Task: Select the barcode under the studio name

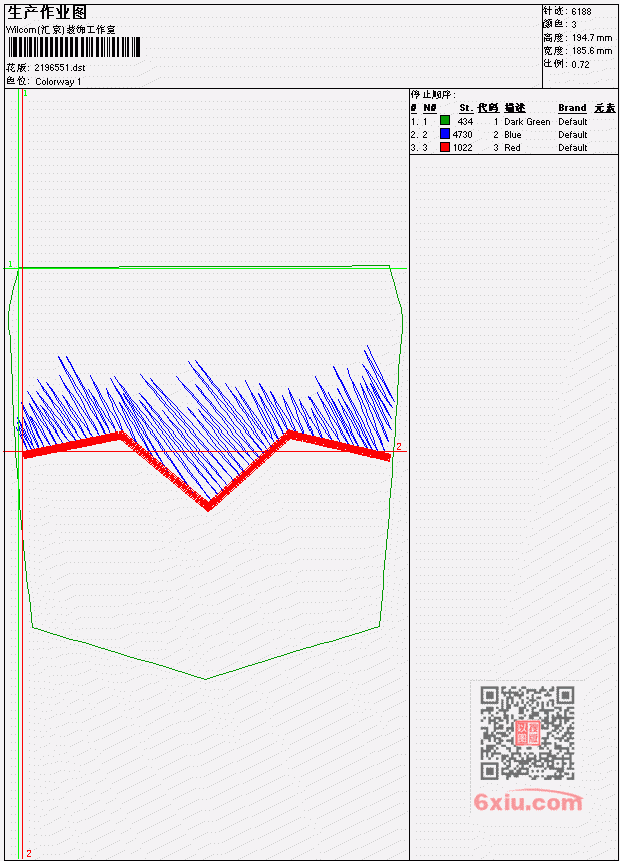Action: click(x=74, y=47)
